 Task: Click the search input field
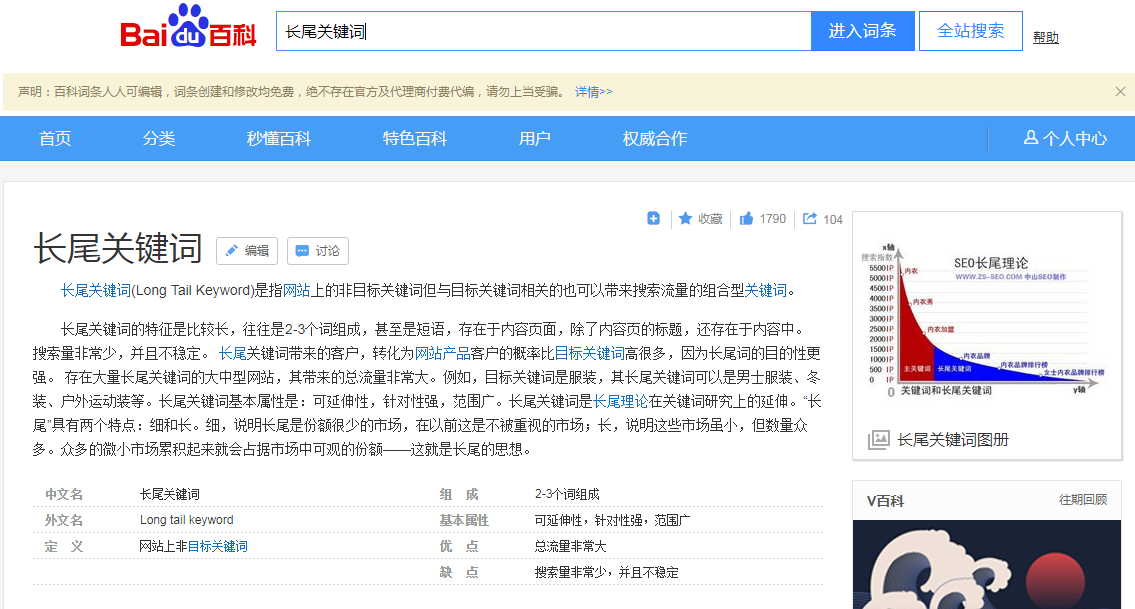coord(543,31)
